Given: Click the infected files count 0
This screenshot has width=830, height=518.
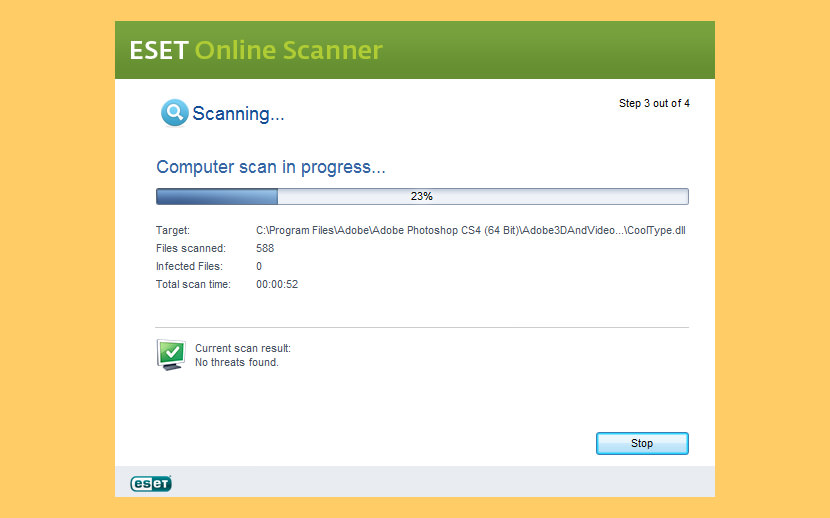Looking at the screenshot, I should pos(259,266).
